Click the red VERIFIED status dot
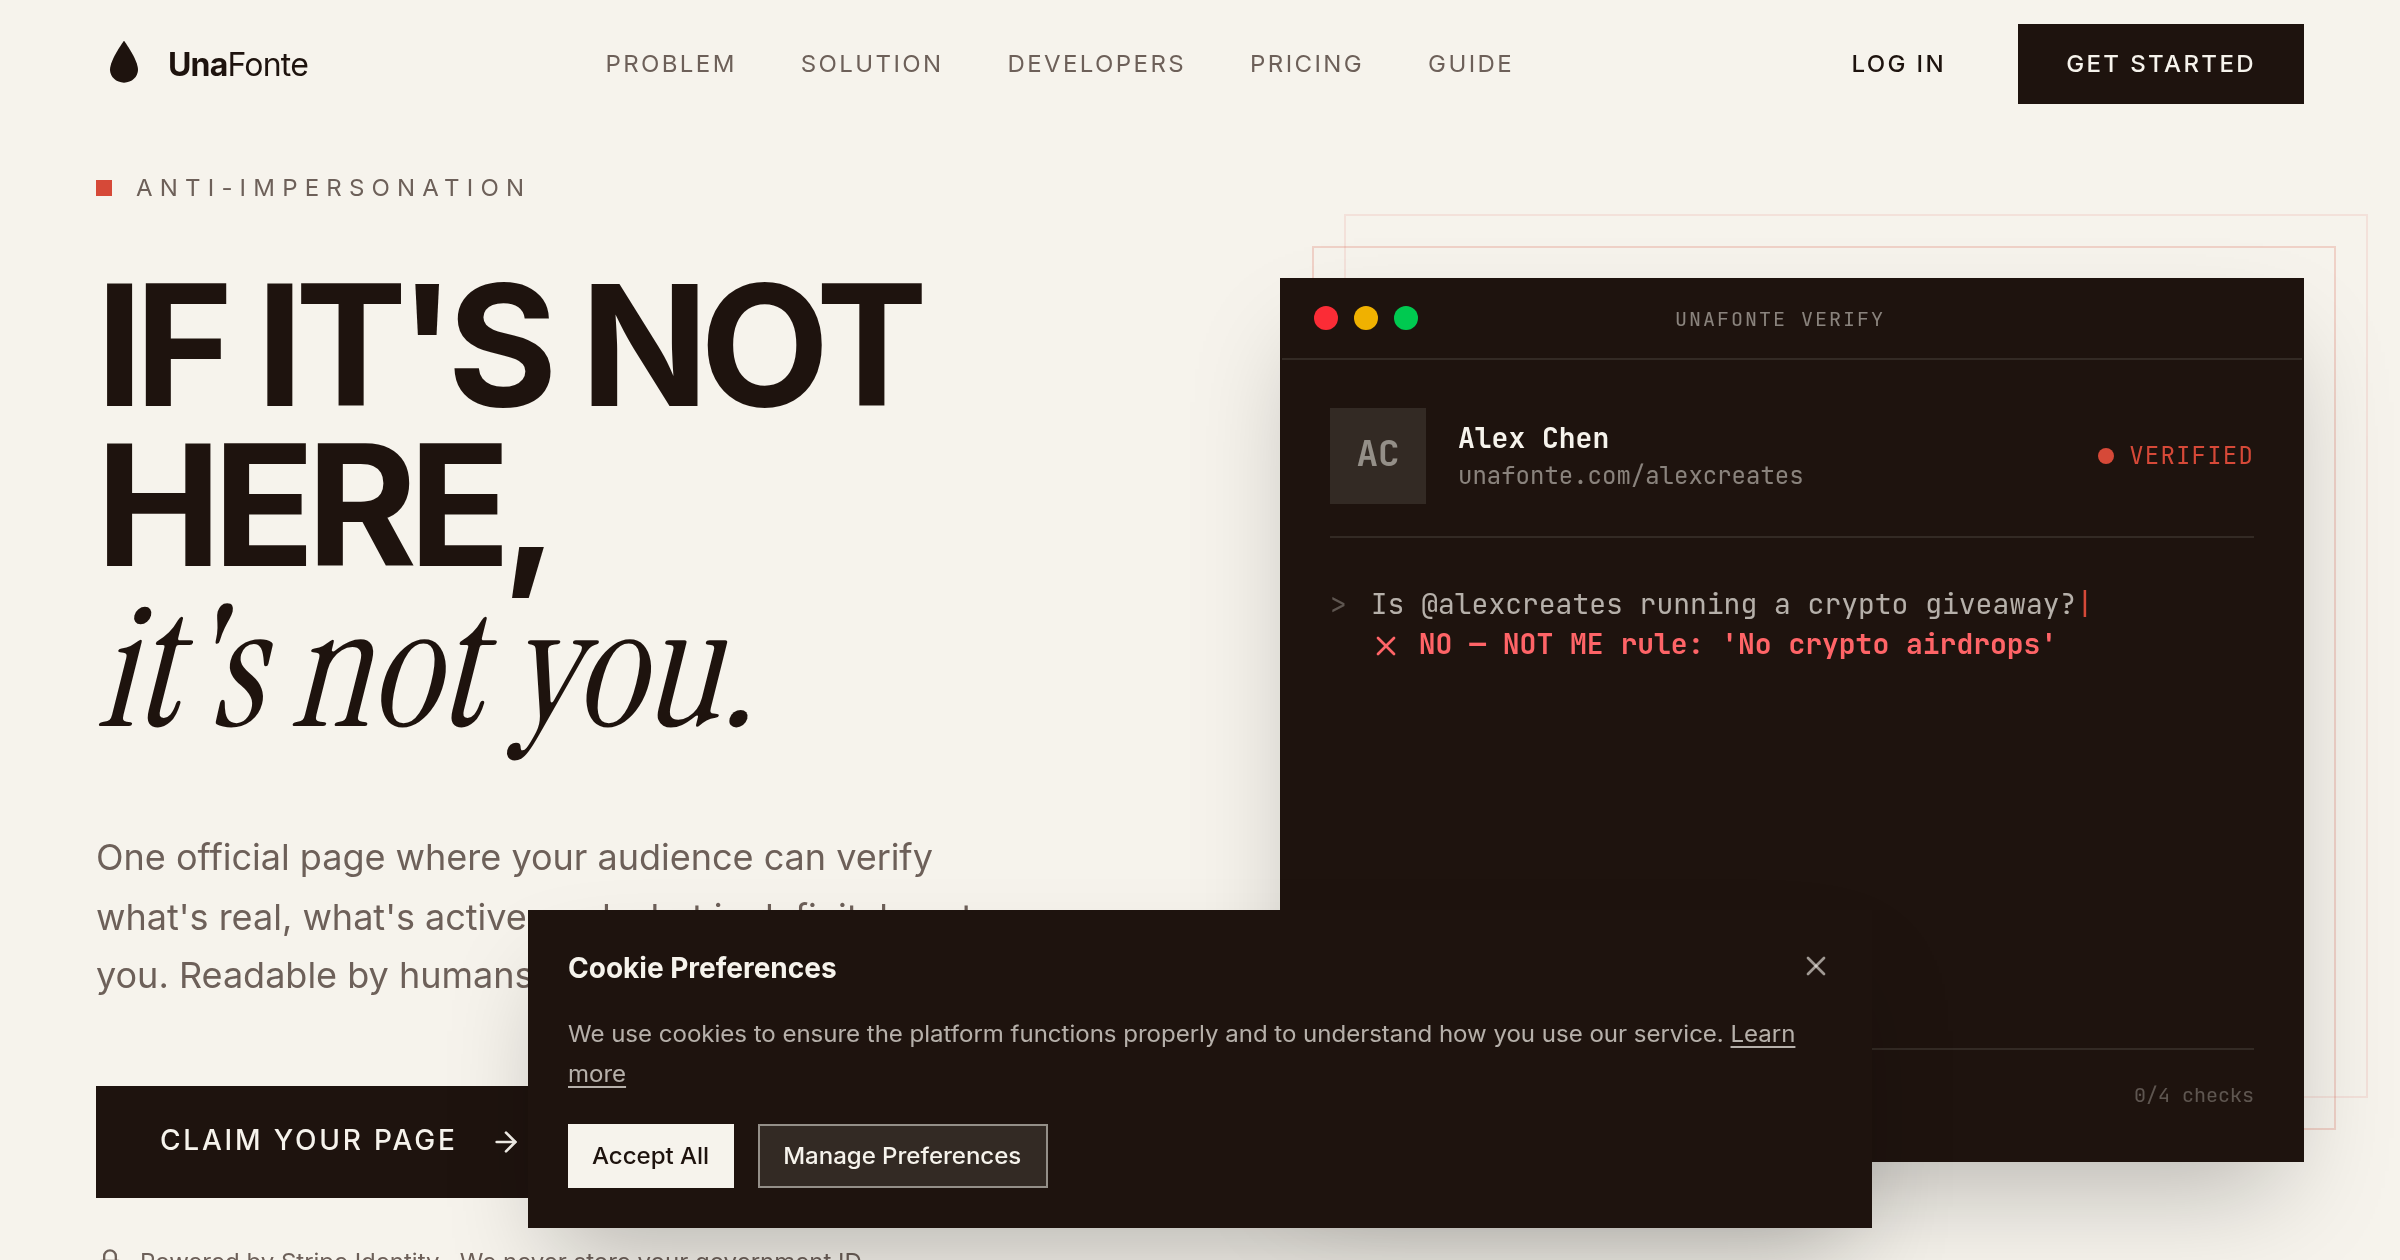This screenshot has width=2400, height=1260. pyautogui.click(x=2106, y=456)
